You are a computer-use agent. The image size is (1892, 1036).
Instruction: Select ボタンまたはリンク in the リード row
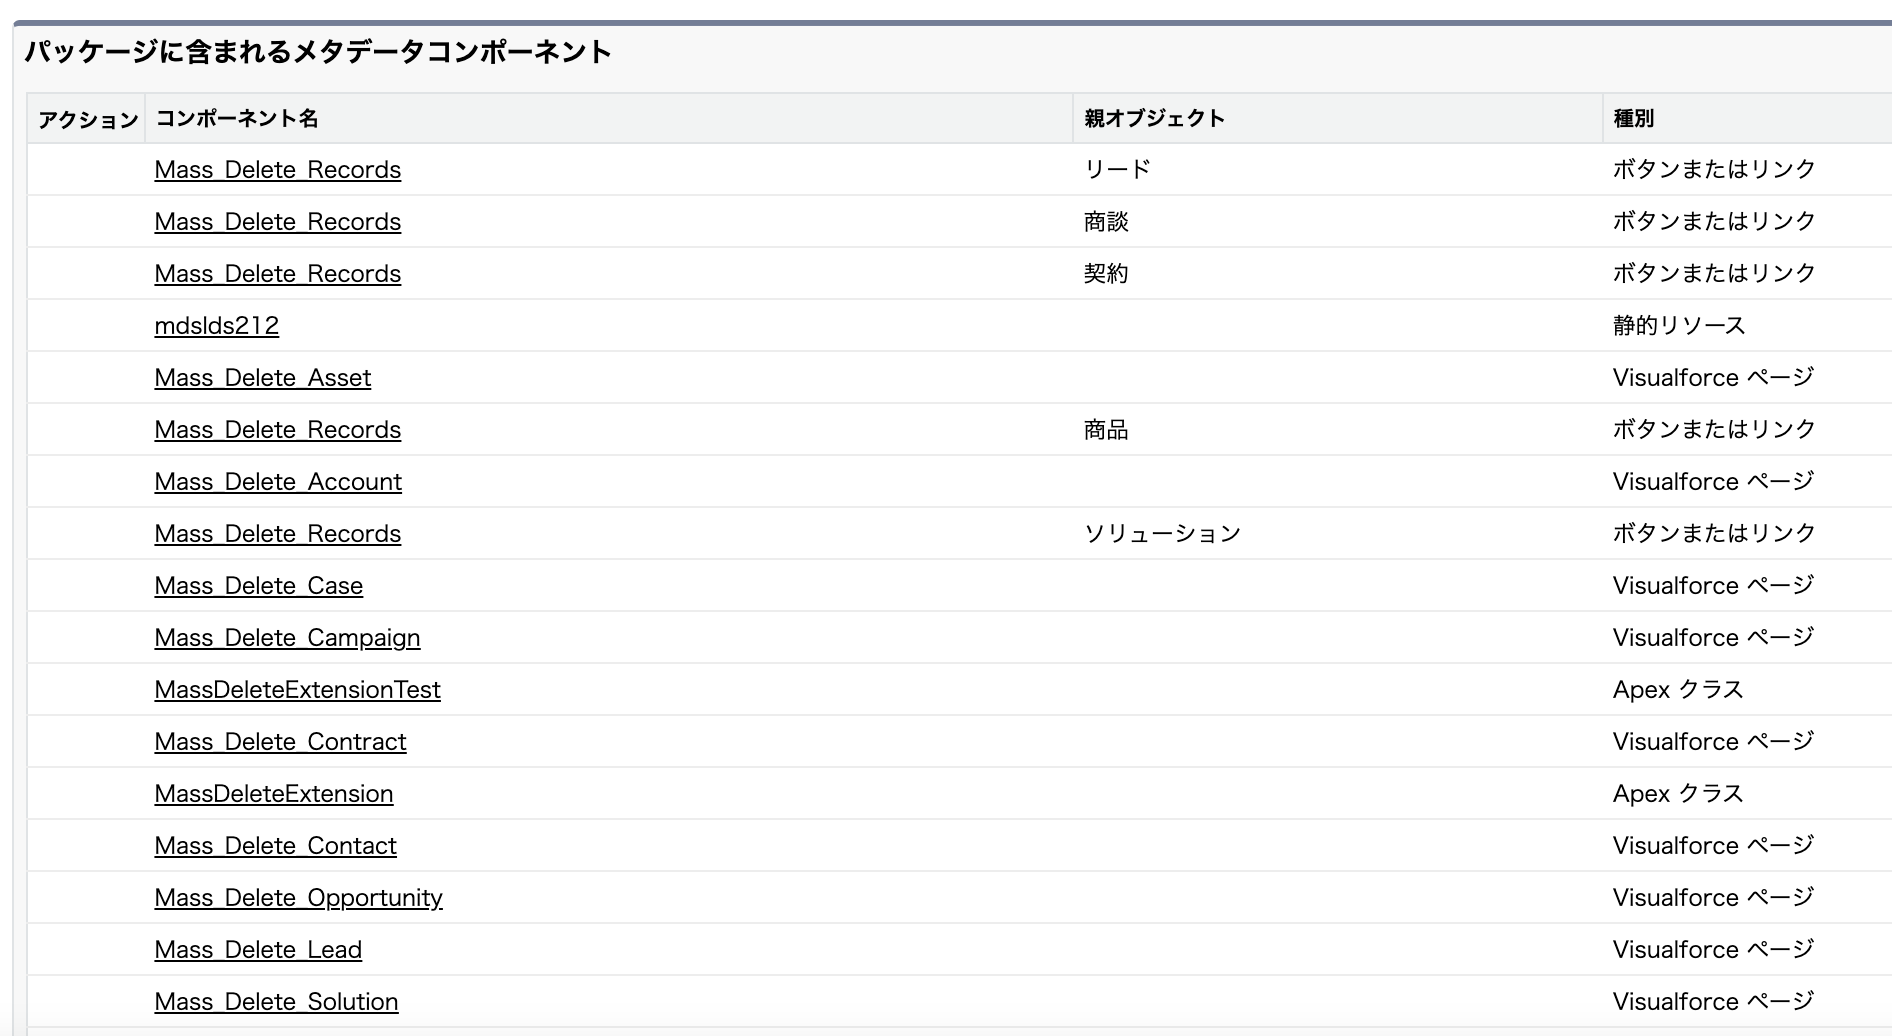(1714, 169)
